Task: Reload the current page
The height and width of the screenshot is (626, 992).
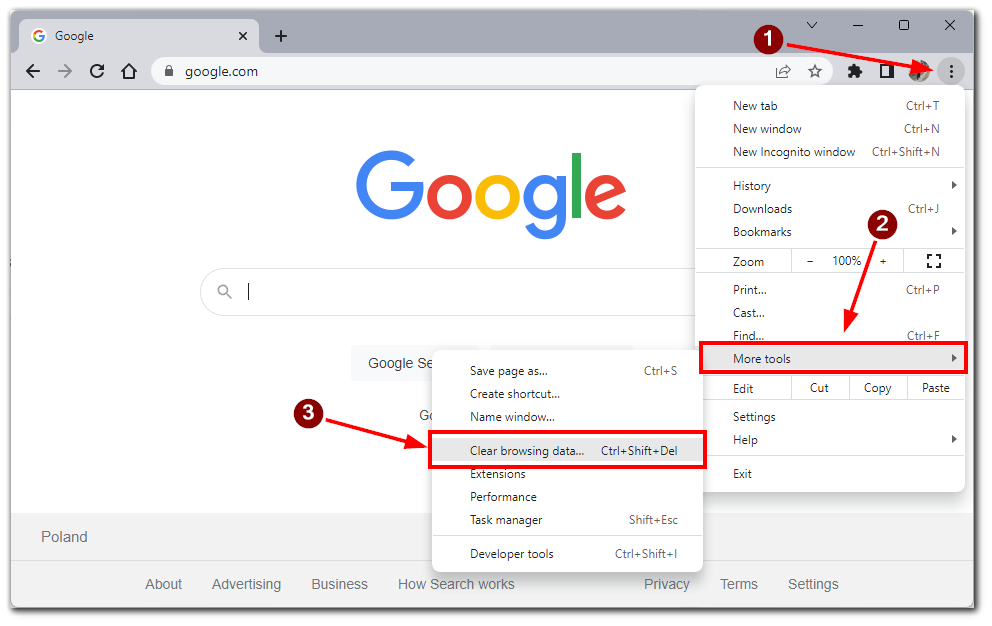Action: click(x=97, y=71)
